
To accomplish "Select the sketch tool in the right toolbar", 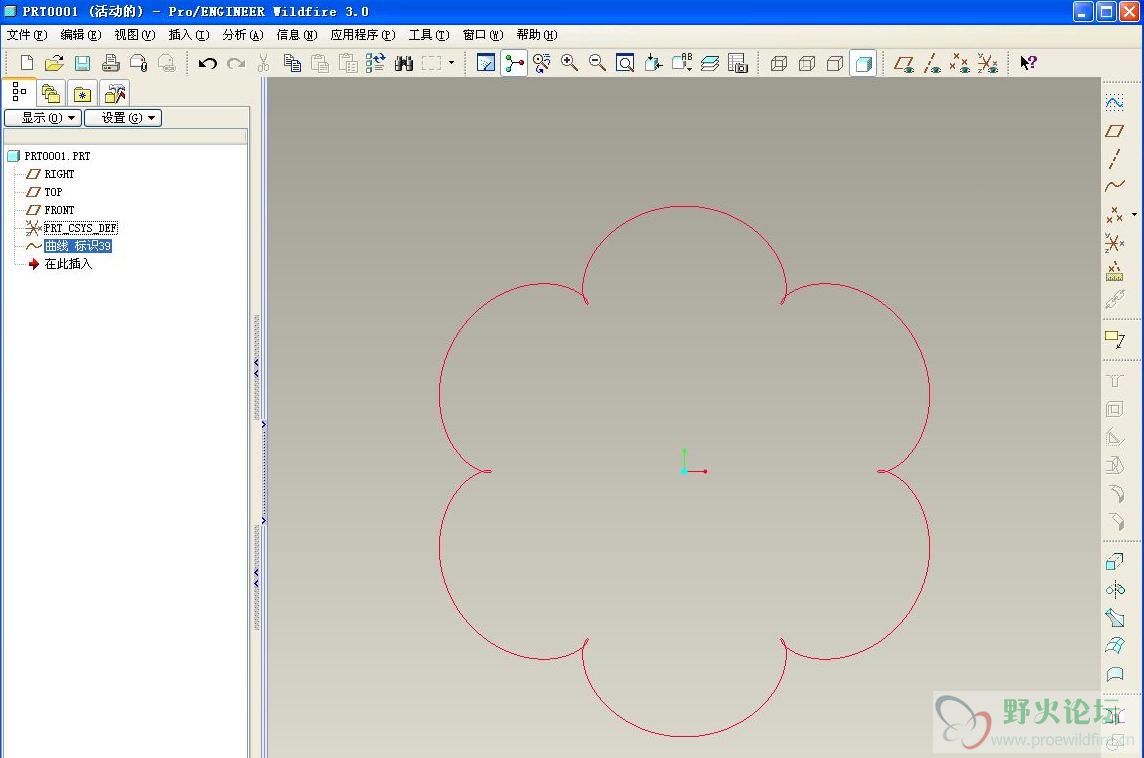I will 1114,103.
